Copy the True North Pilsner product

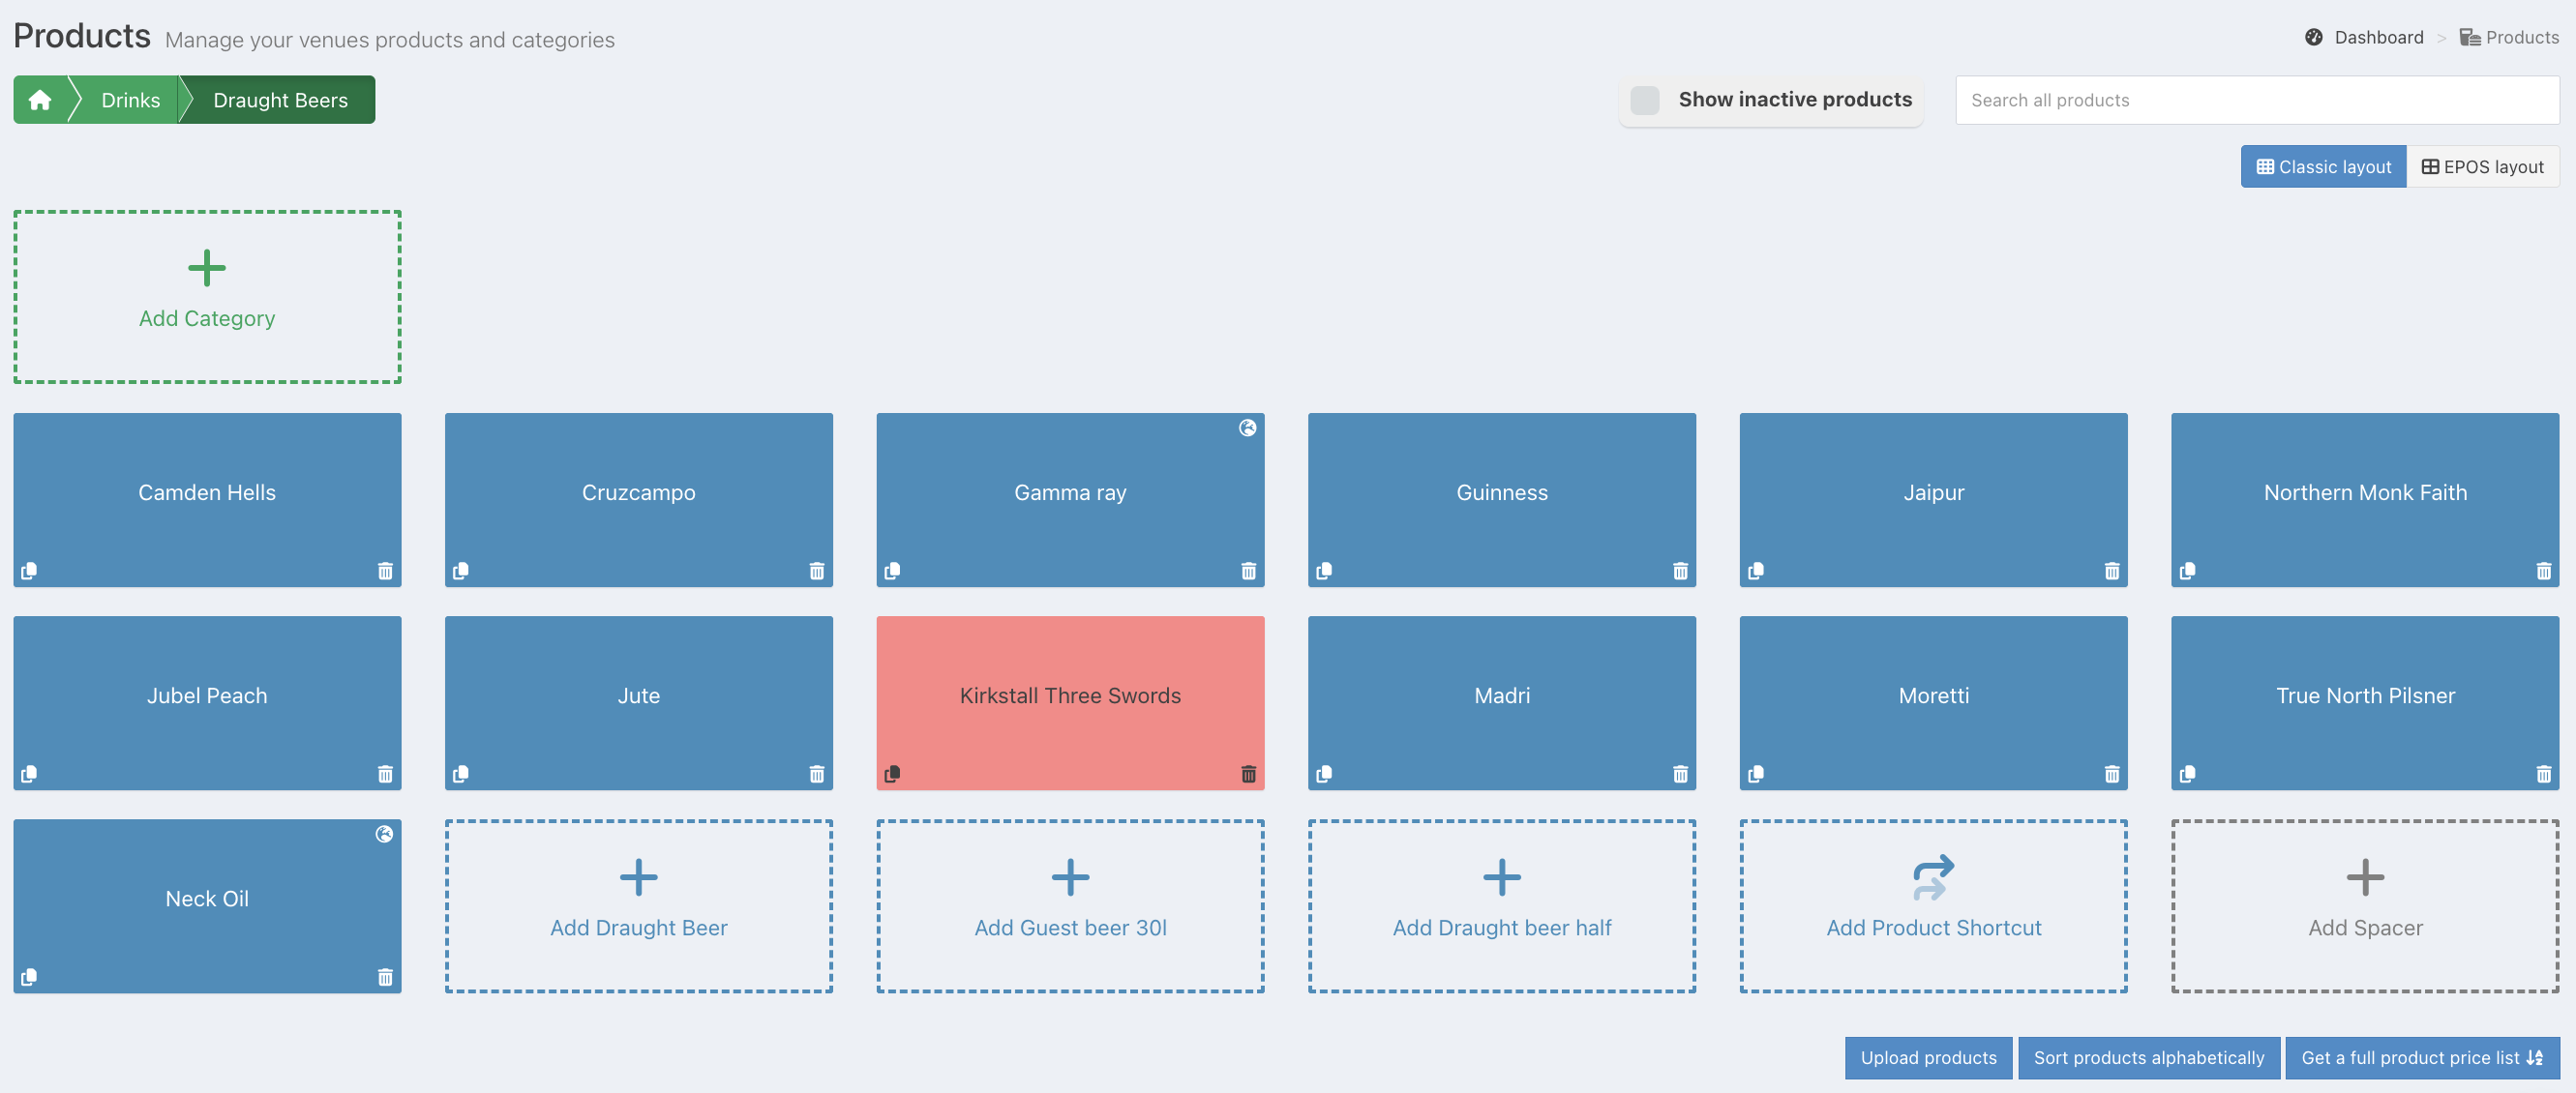coord(2188,774)
